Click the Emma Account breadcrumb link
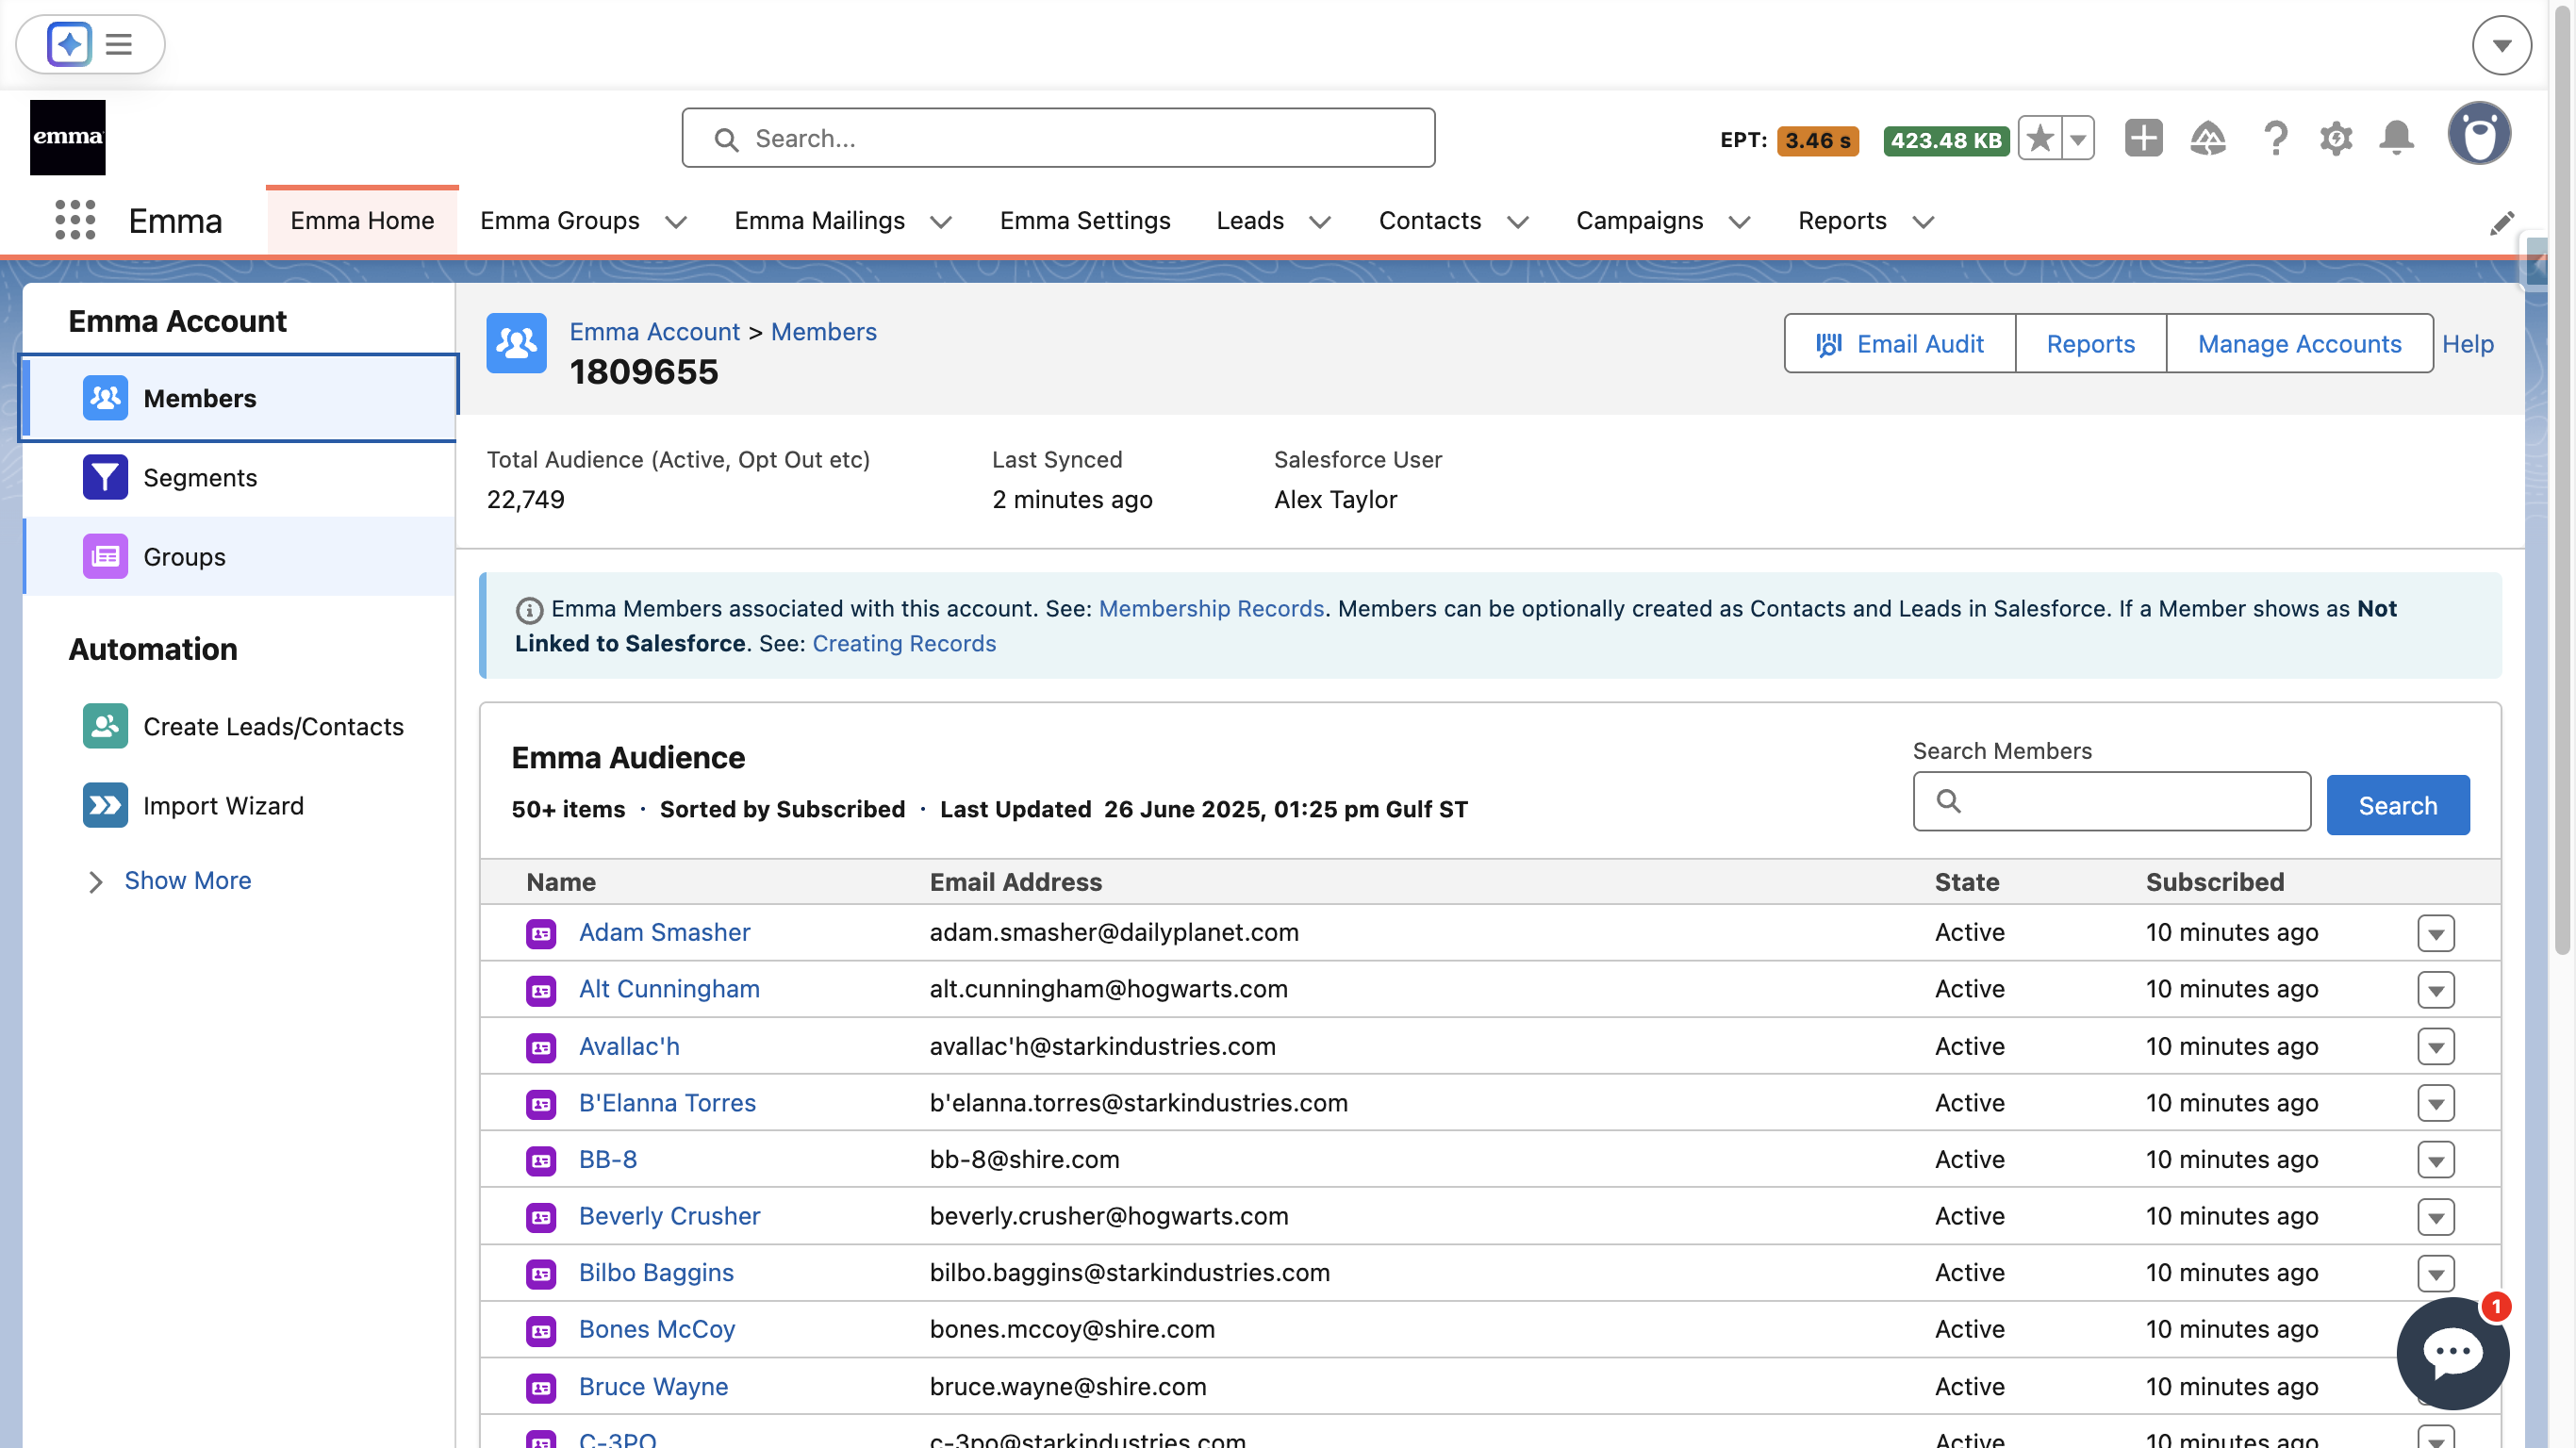Viewport: 2576px width, 1448px height. click(x=654, y=331)
